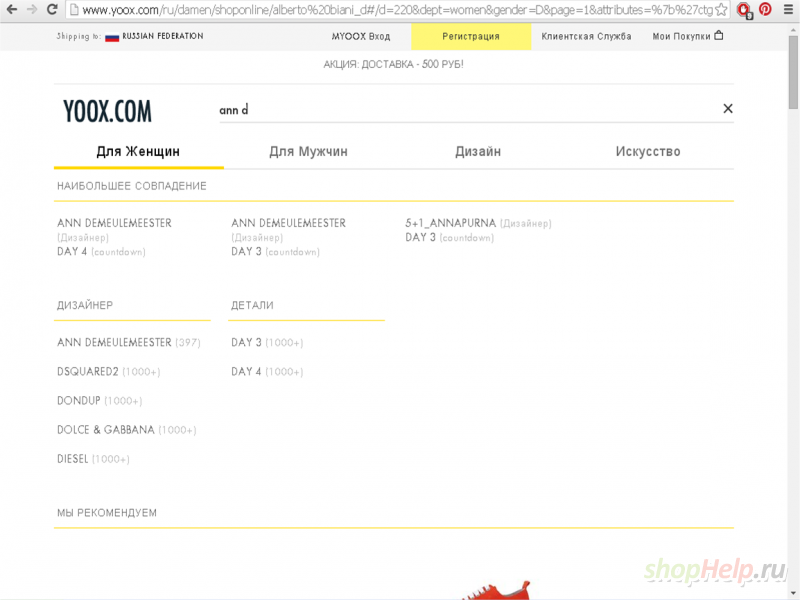Screen dimensions: 800x600
Task: Open the Pinterest extension icon
Action: 765,9
